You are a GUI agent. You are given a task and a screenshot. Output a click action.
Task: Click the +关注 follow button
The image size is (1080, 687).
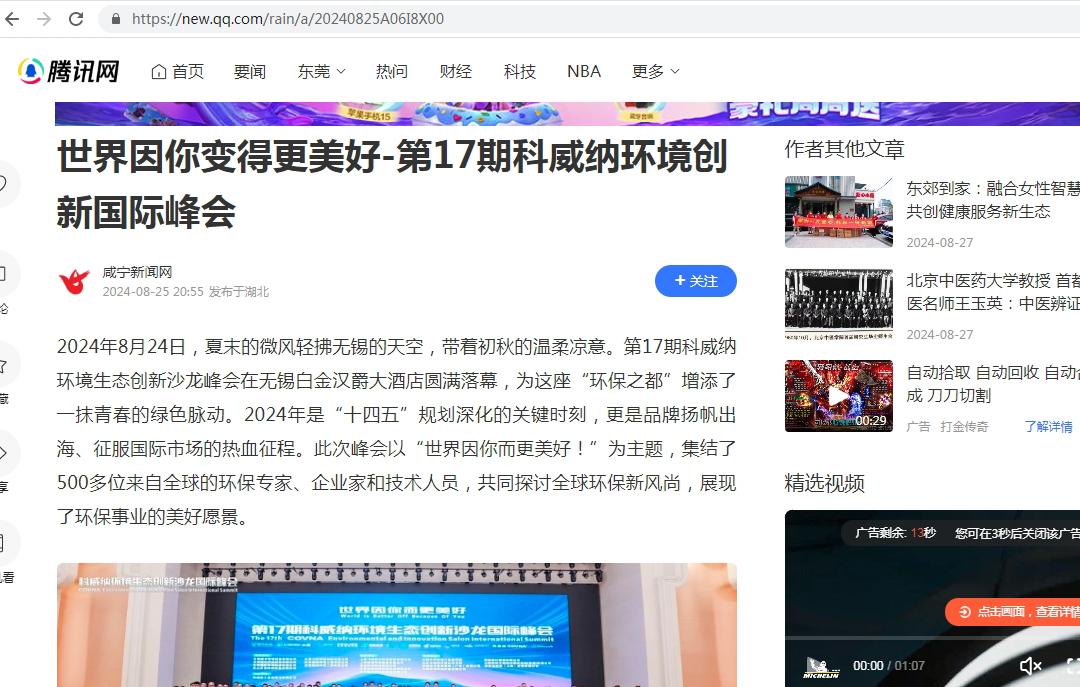pos(695,281)
